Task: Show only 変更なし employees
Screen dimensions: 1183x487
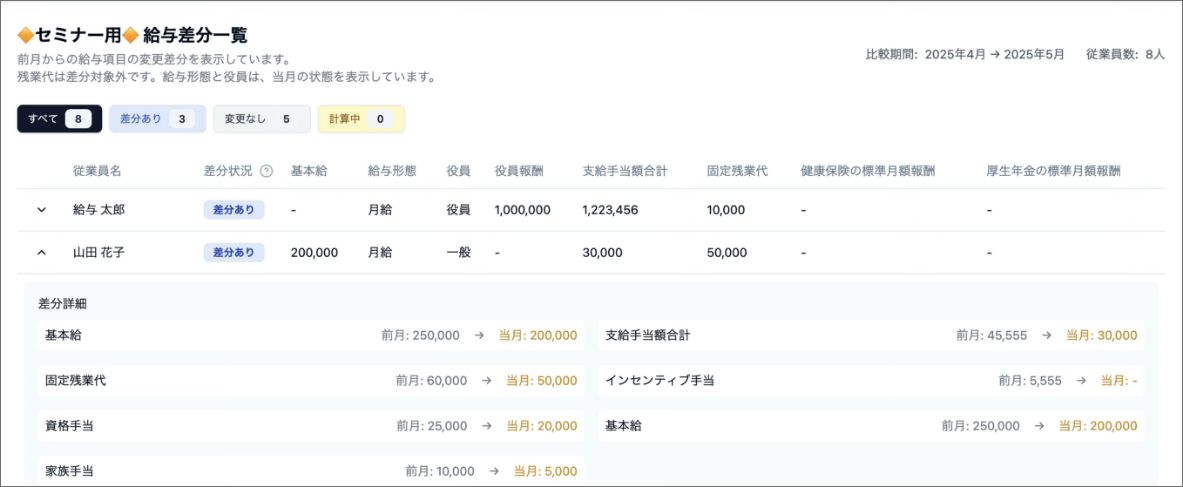Action: pos(261,119)
